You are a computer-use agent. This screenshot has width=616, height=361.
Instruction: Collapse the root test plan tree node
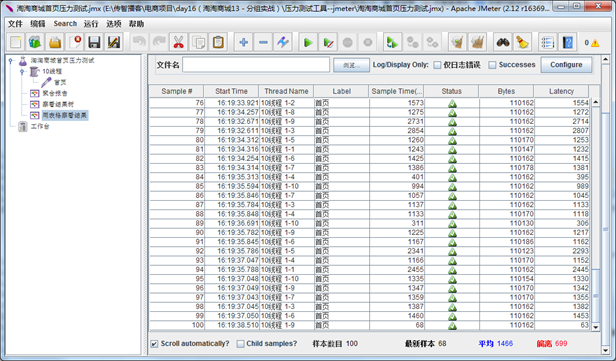[11, 60]
